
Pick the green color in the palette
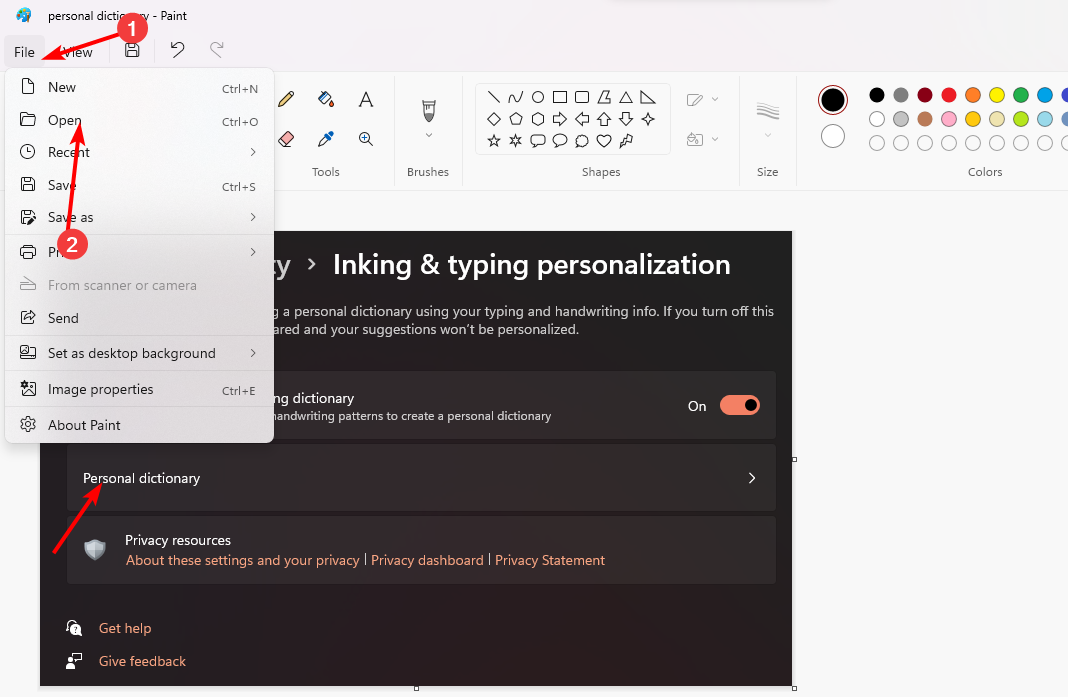click(x=1020, y=95)
